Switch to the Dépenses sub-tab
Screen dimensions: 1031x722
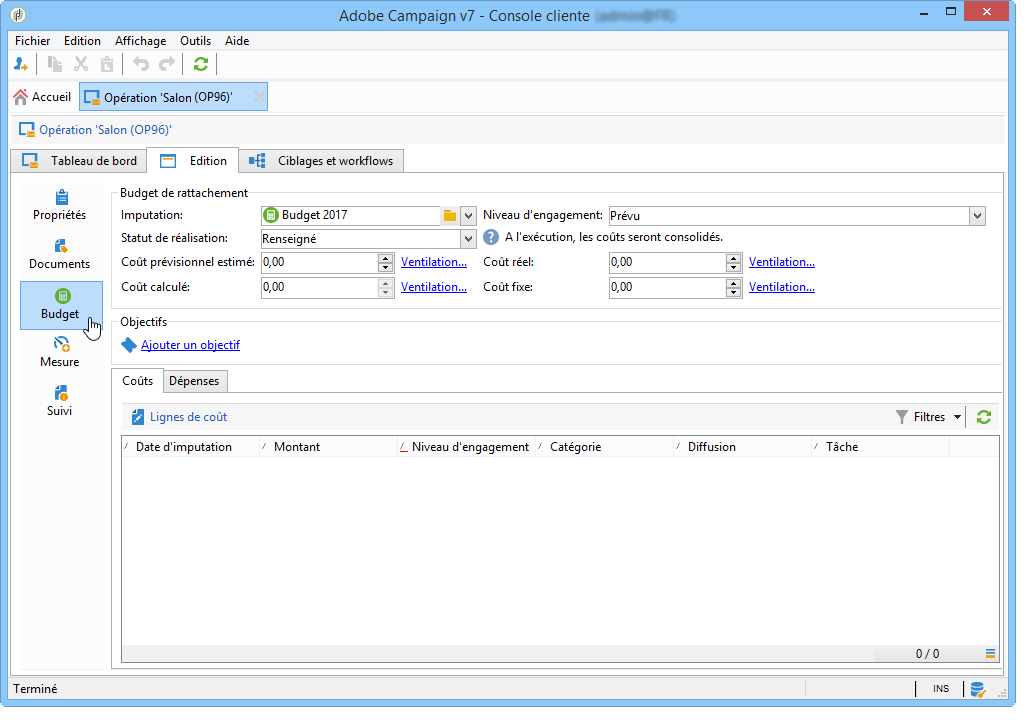194,381
